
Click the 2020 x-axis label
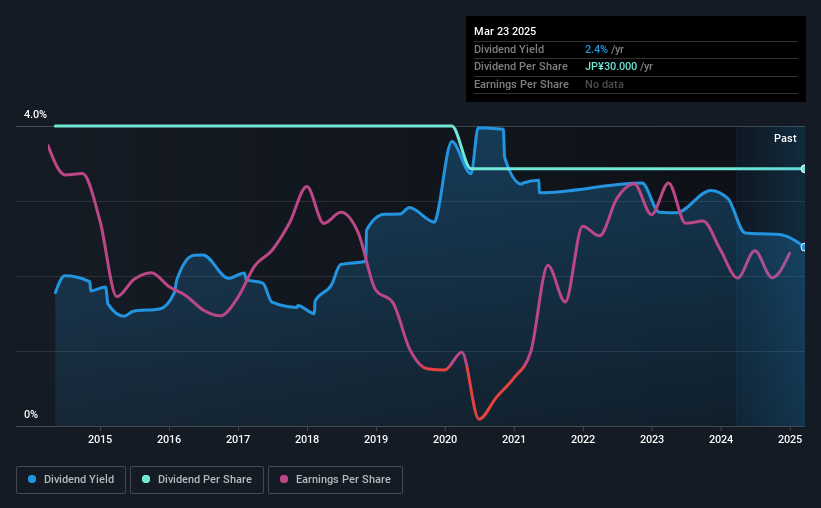445,439
